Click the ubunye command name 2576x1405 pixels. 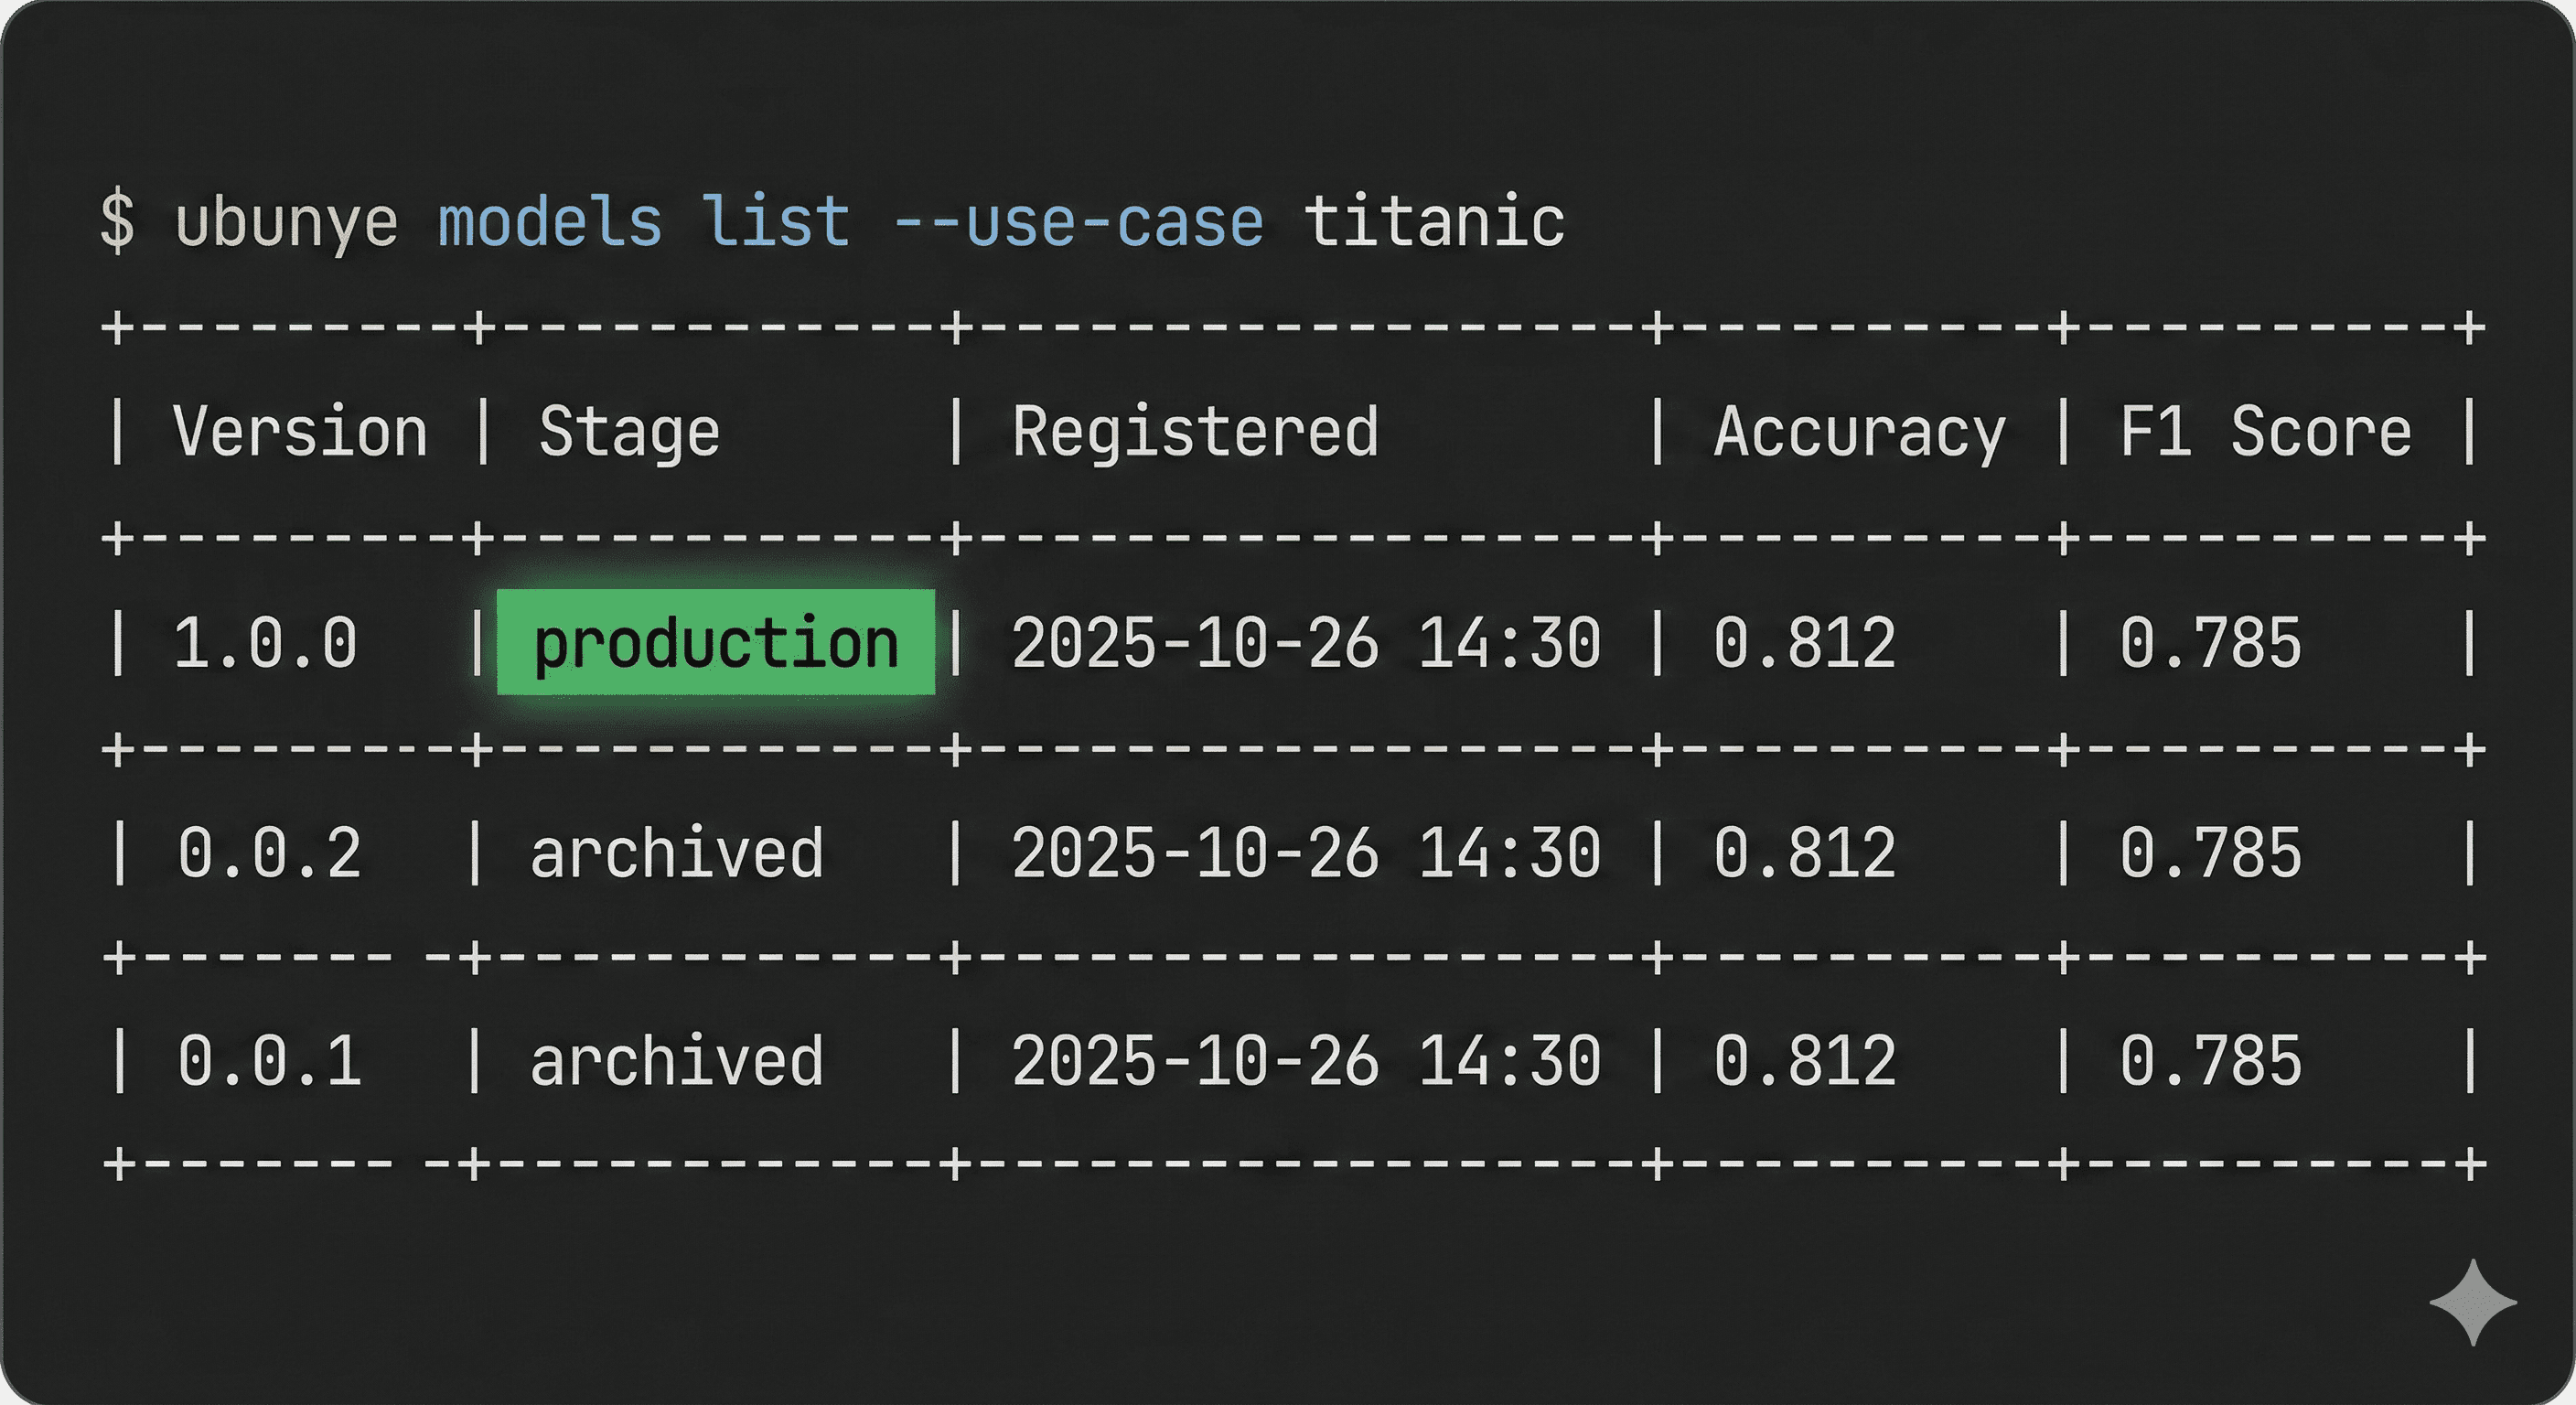coord(287,222)
